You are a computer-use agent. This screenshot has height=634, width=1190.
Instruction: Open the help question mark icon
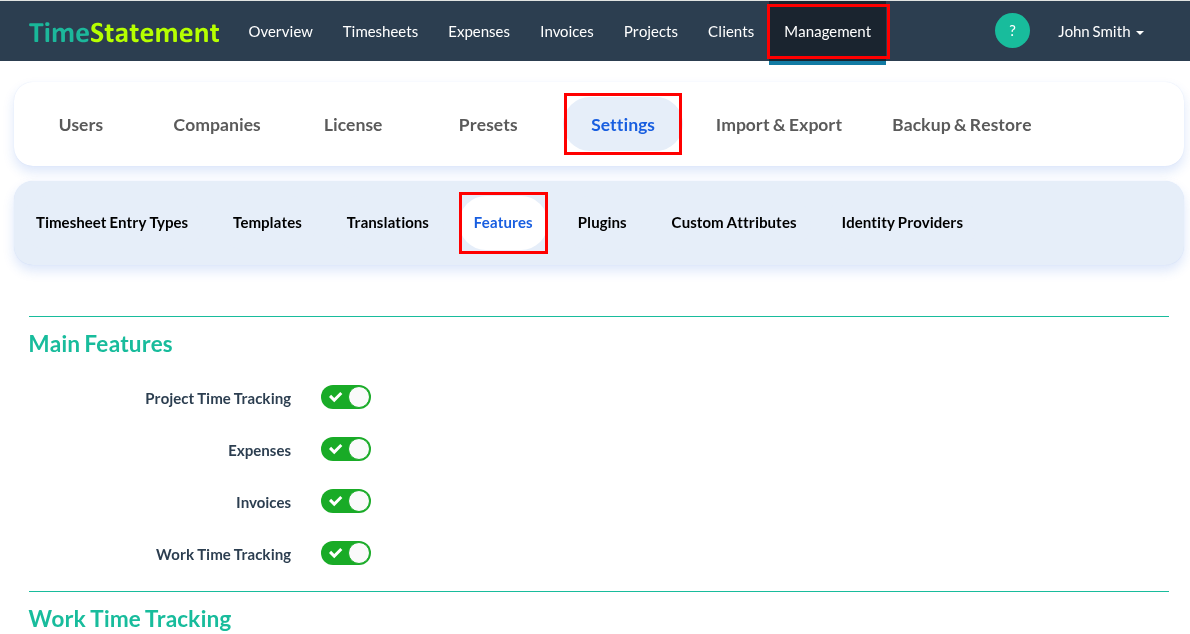pyautogui.click(x=1012, y=31)
